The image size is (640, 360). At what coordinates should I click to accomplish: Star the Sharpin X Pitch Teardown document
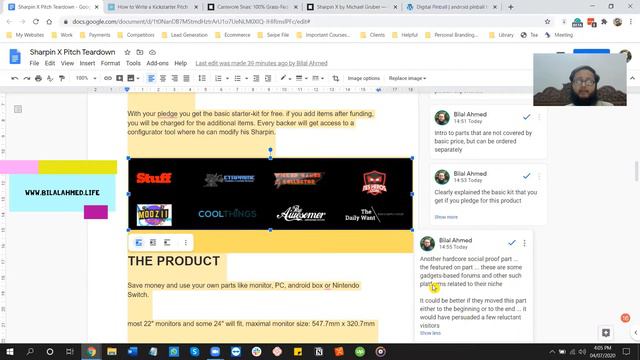point(127,52)
